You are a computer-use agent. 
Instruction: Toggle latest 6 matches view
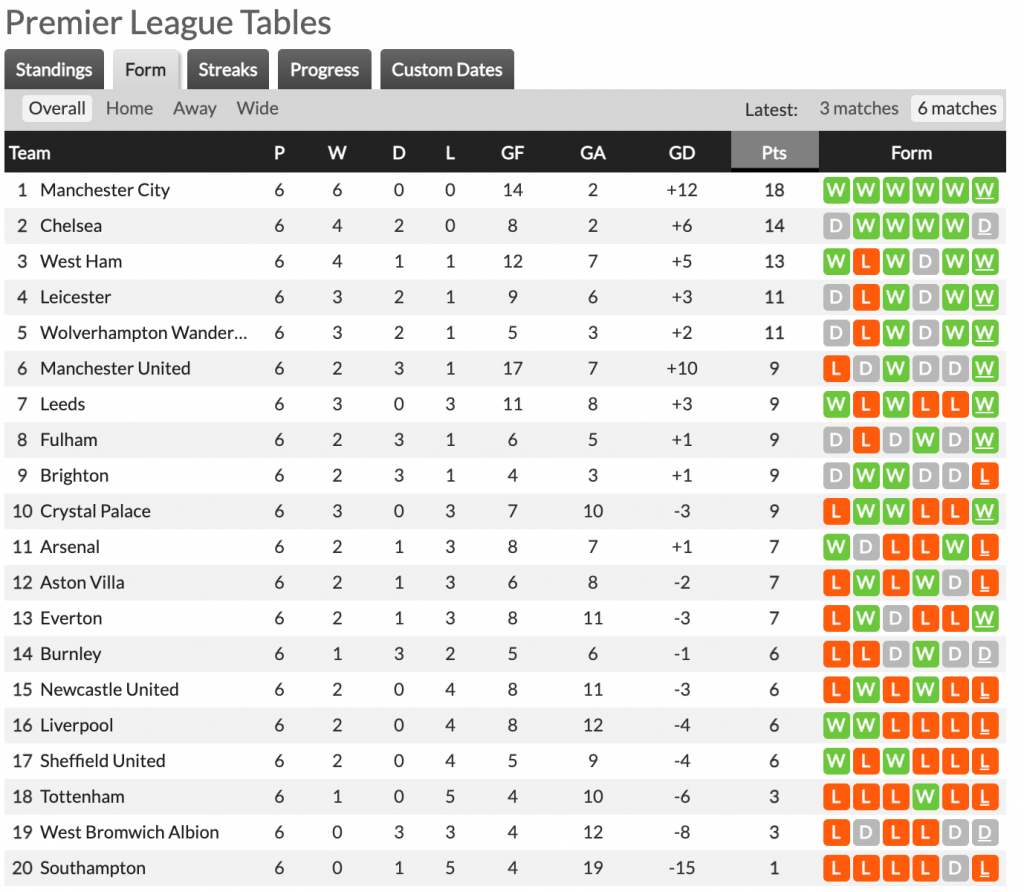[957, 108]
